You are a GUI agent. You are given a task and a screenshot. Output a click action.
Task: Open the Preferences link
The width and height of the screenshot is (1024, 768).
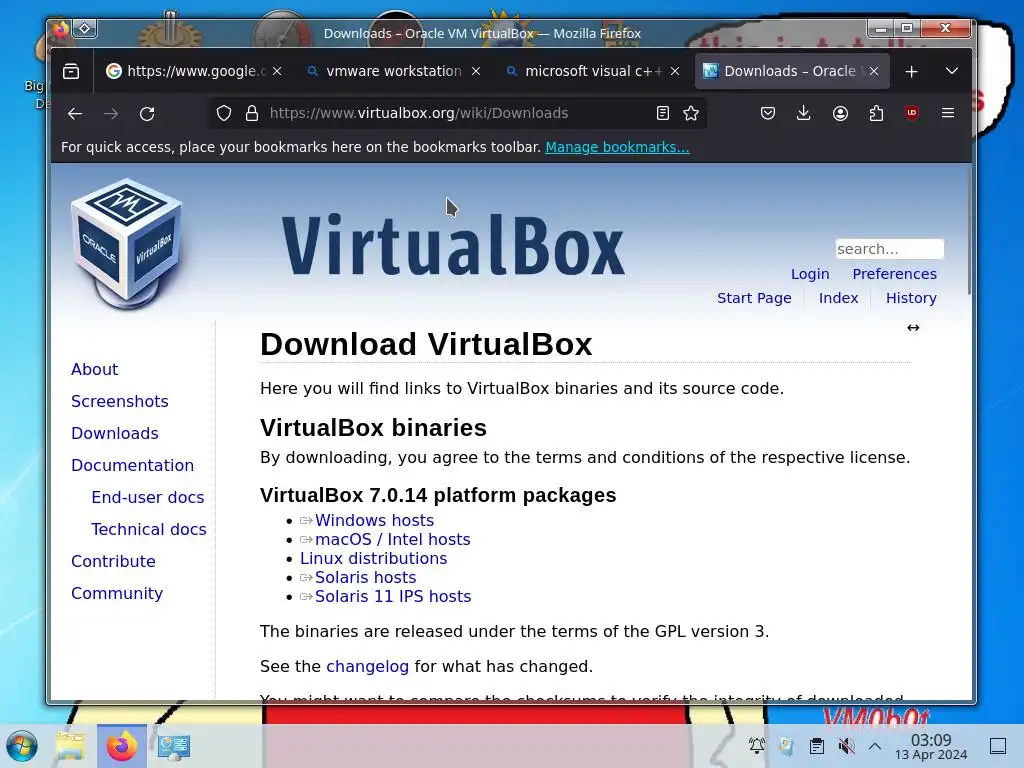point(894,274)
